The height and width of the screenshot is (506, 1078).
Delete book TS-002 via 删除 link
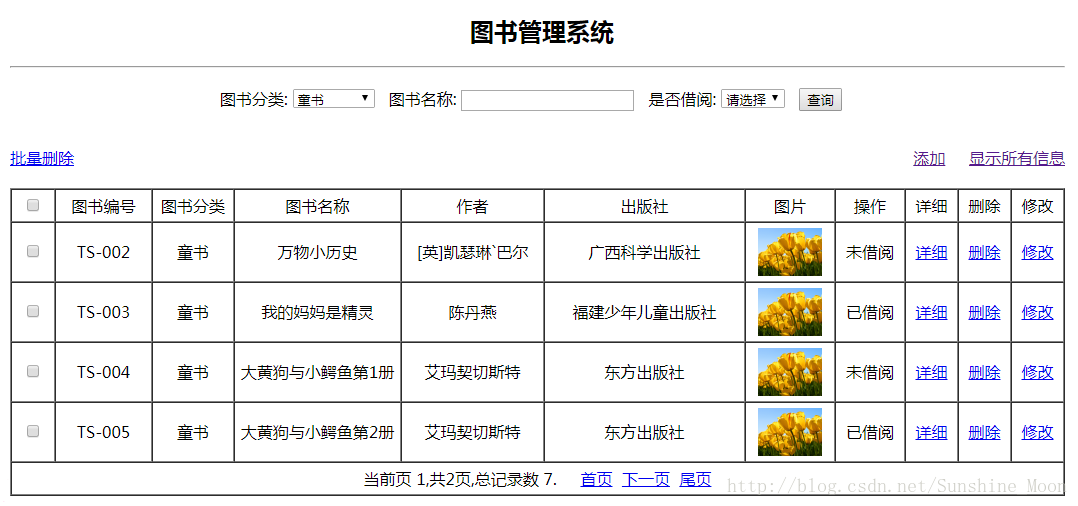[x=984, y=252]
